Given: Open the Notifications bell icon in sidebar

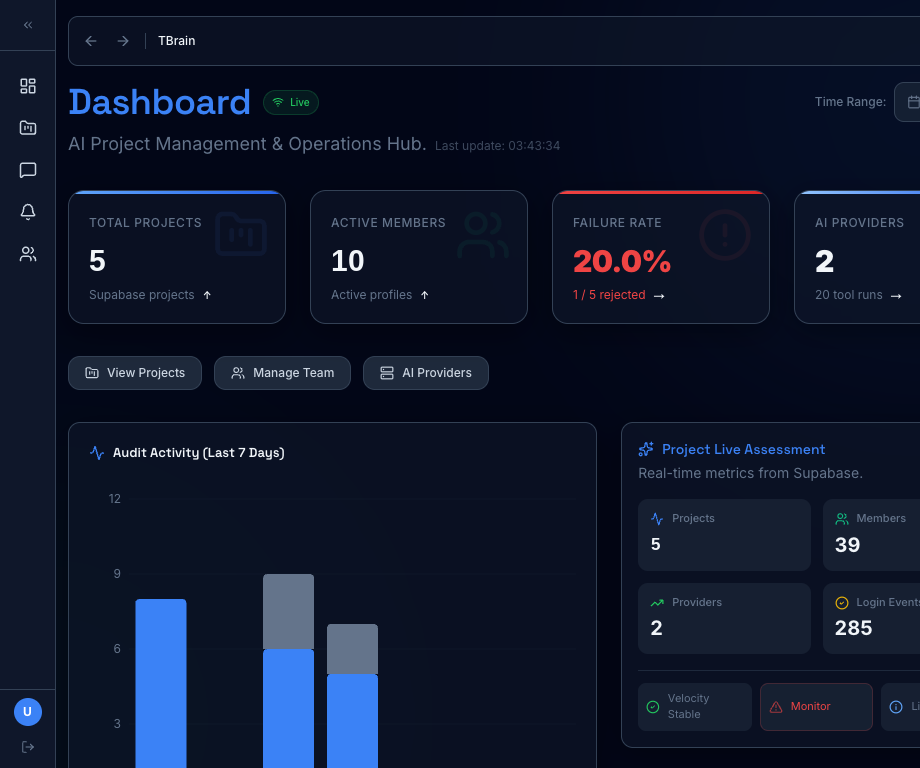Looking at the screenshot, I should (28, 212).
